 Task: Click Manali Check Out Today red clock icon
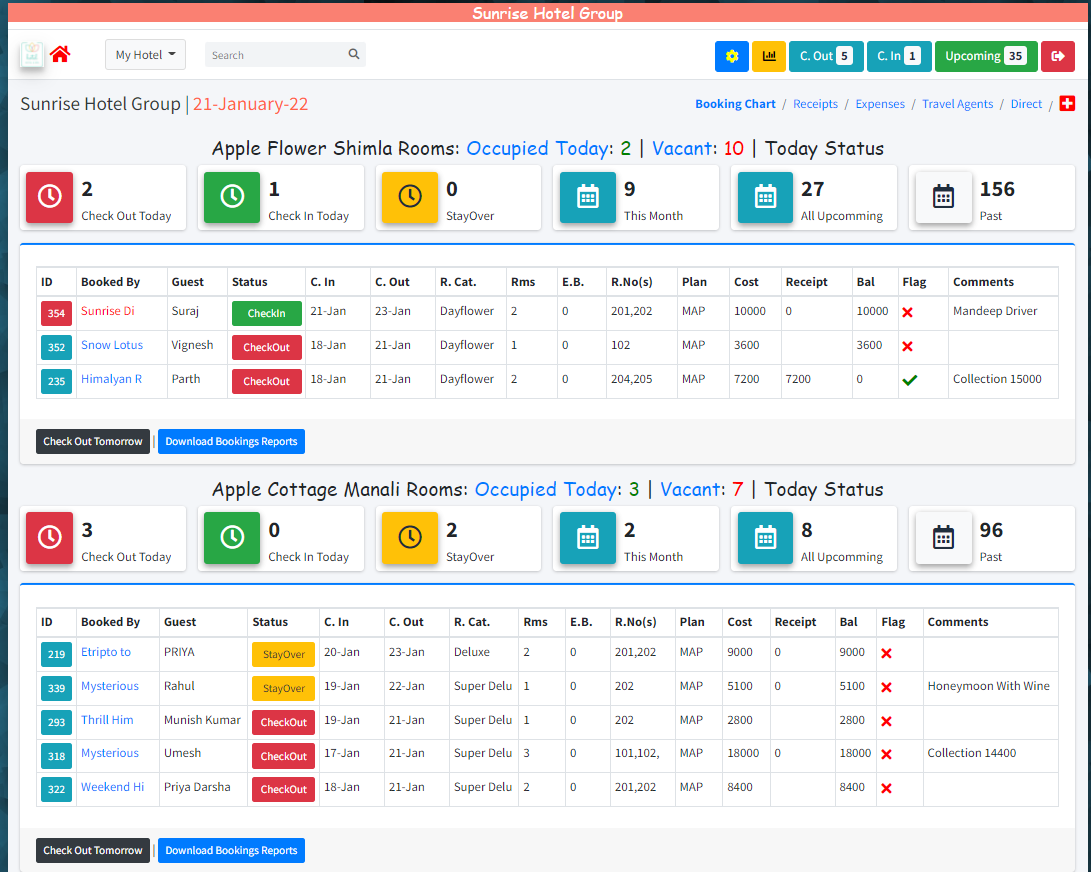click(49, 537)
